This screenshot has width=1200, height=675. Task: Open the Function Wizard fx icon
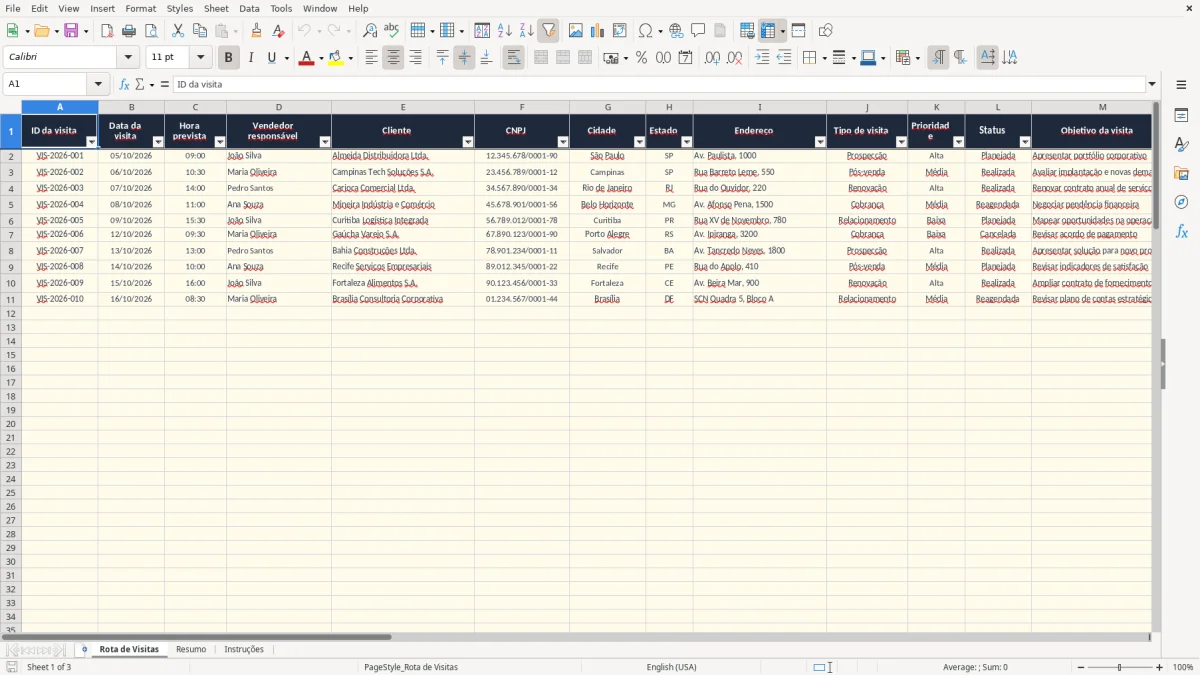tap(124, 84)
